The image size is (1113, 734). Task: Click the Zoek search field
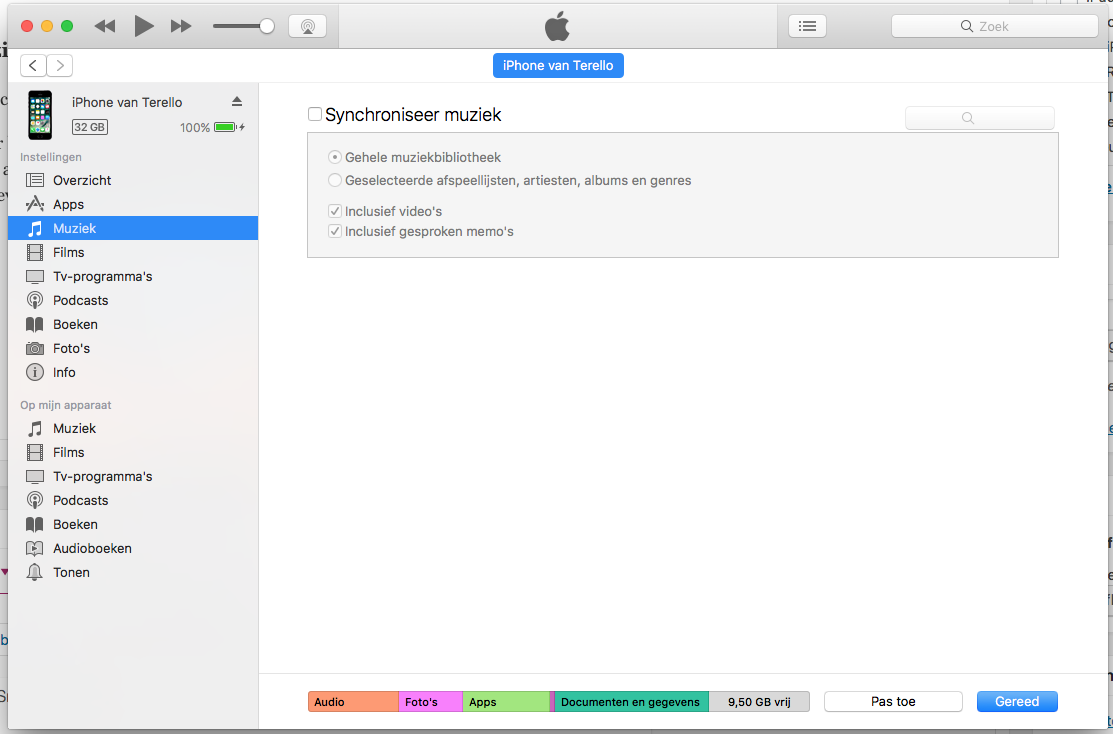click(994, 27)
